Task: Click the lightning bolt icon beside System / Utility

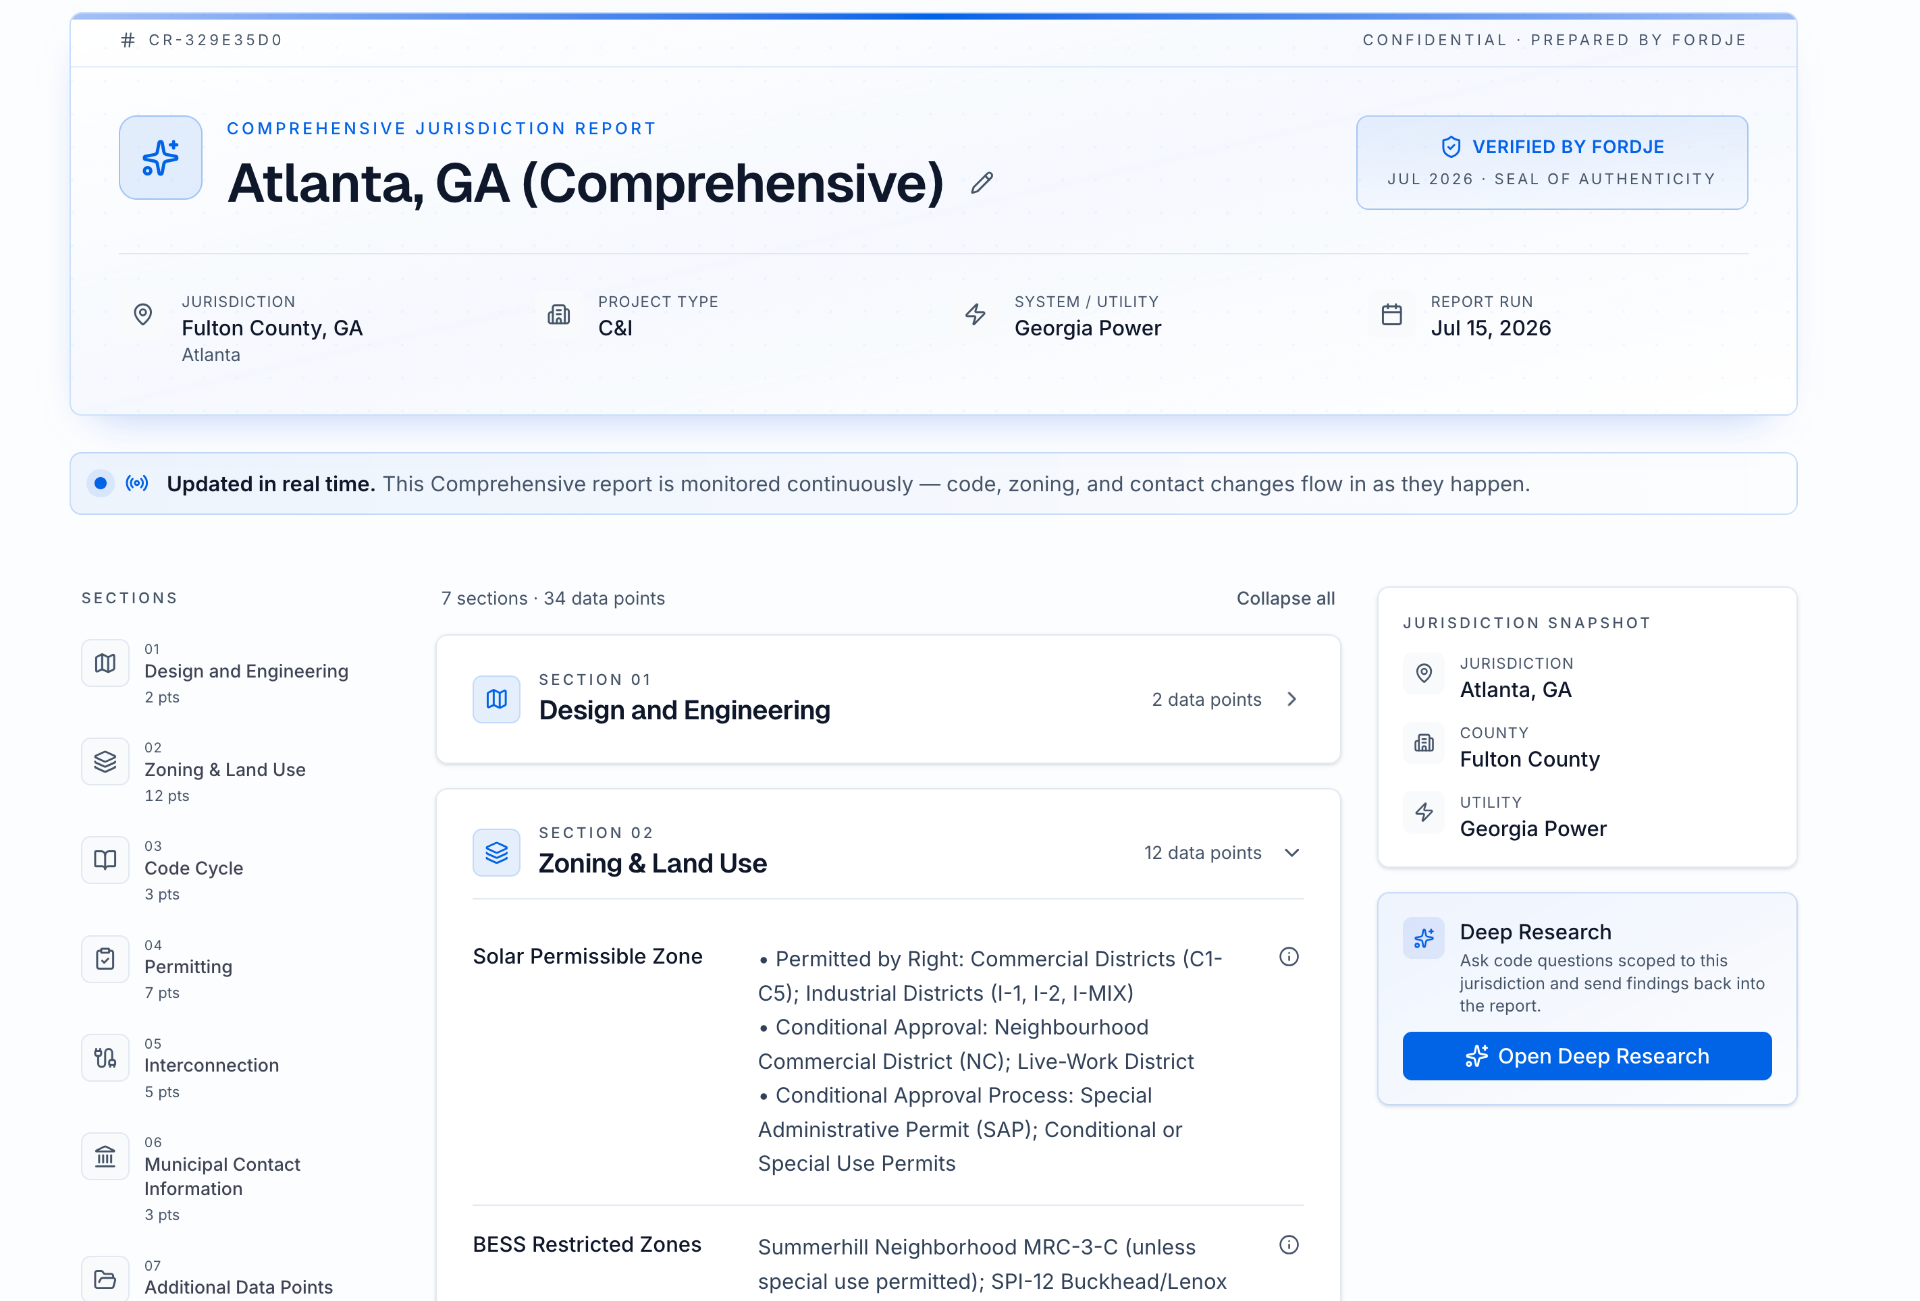Action: (975, 314)
